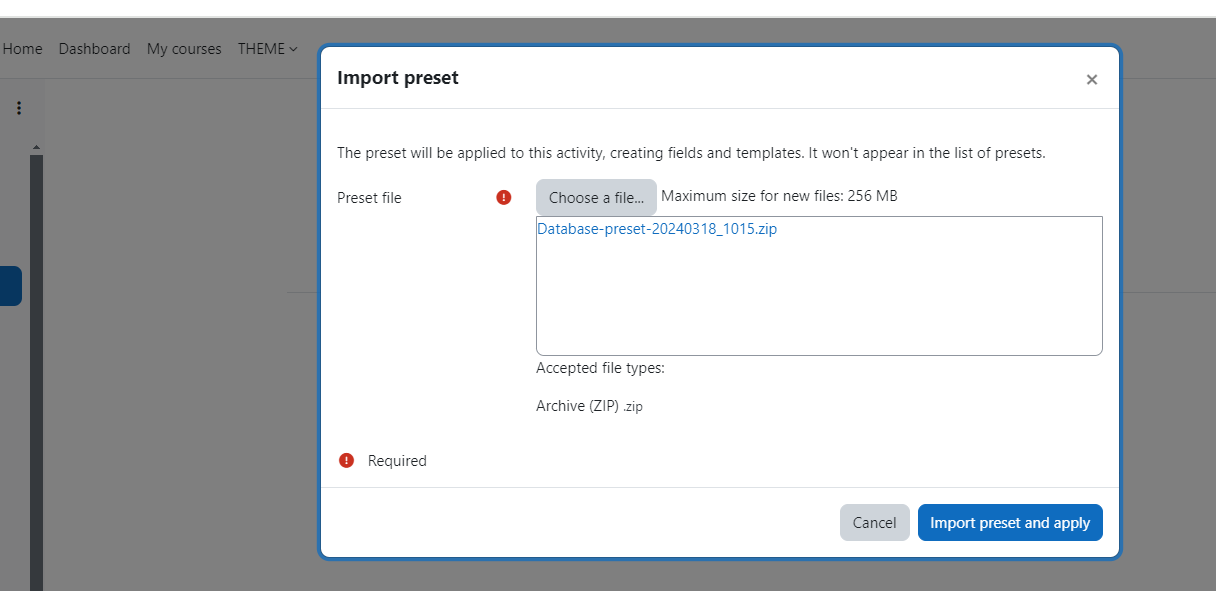Screen dimensions: 1216x591
Task: Click the red required icon beside Preset file
Action: coord(504,197)
